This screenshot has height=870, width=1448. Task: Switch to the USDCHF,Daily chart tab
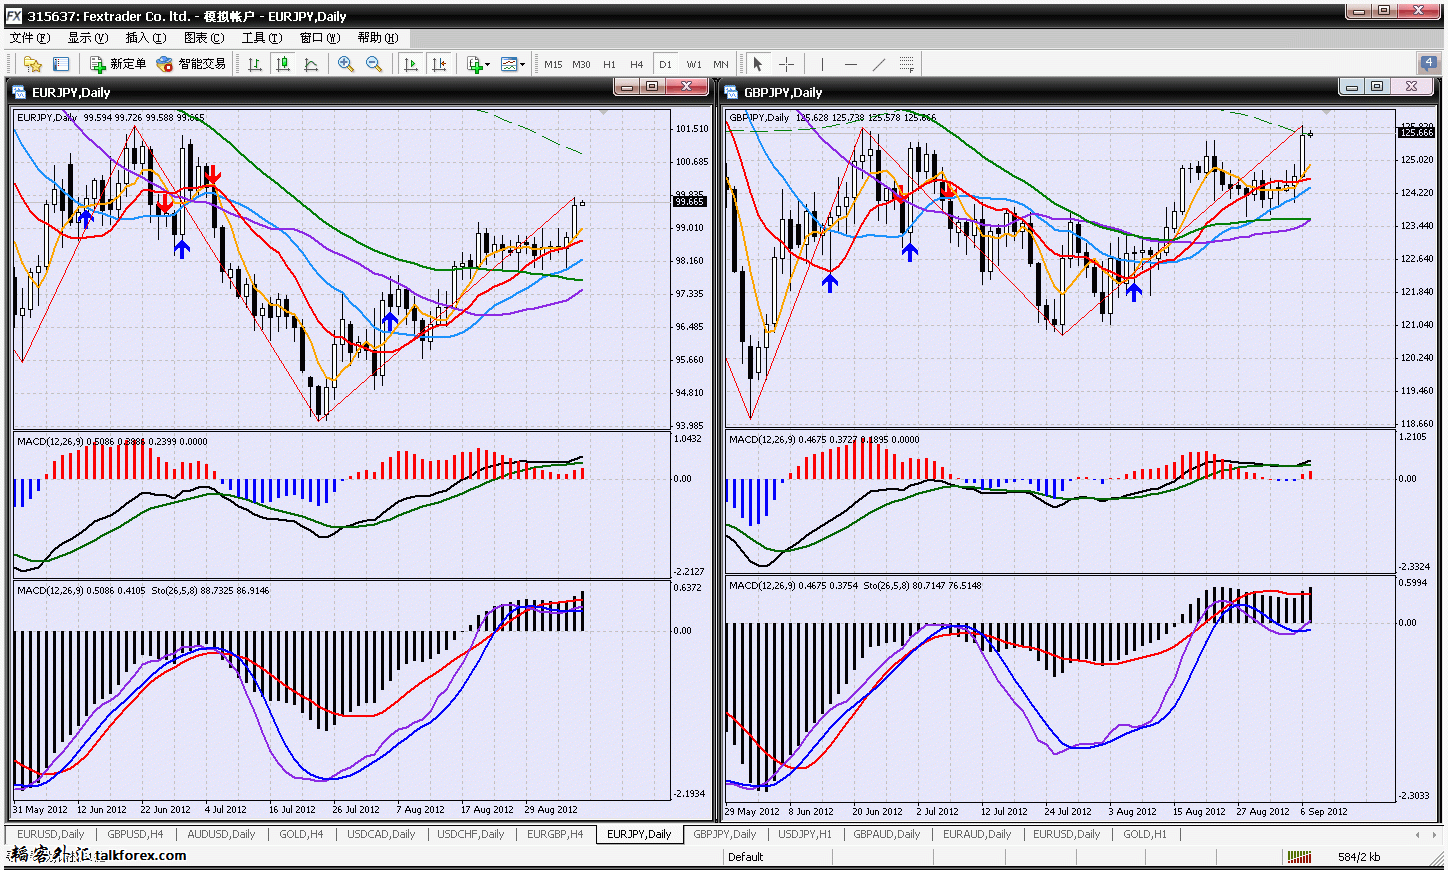tap(471, 834)
